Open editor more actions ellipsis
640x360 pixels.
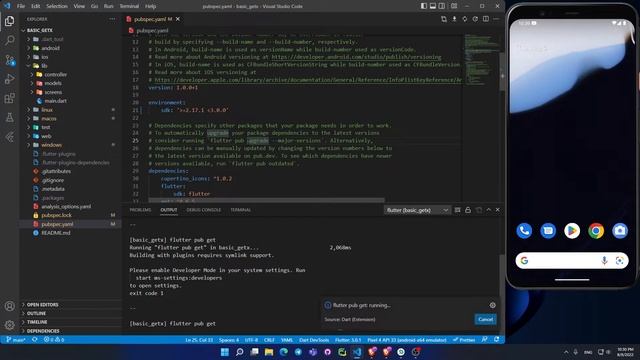point(496,19)
